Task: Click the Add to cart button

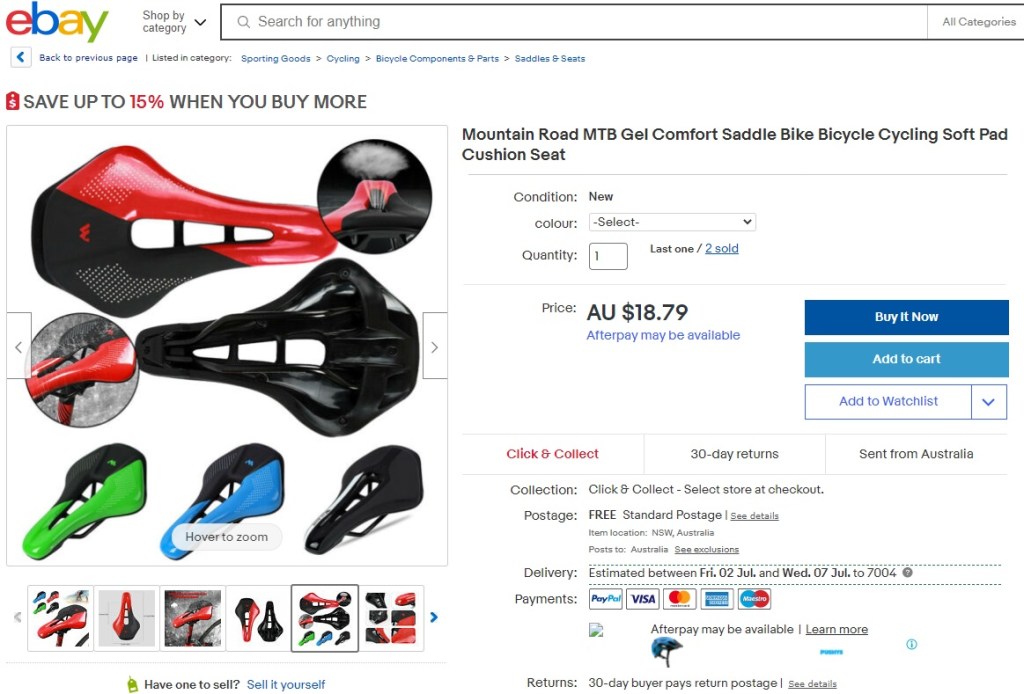Action: (906, 359)
